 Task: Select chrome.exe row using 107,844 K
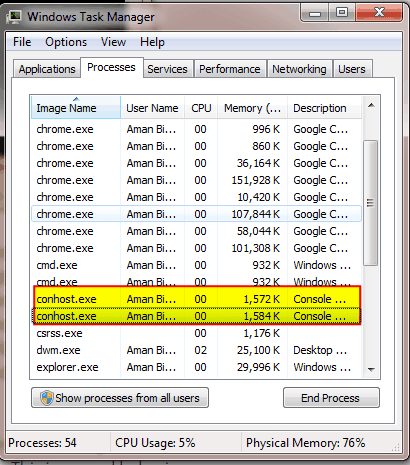click(x=196, y=214)
